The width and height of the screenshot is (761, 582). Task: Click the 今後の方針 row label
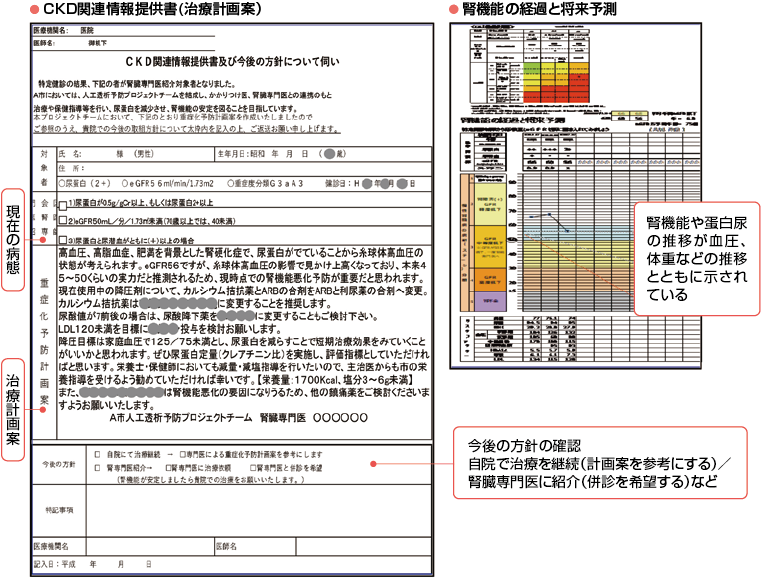59,465
